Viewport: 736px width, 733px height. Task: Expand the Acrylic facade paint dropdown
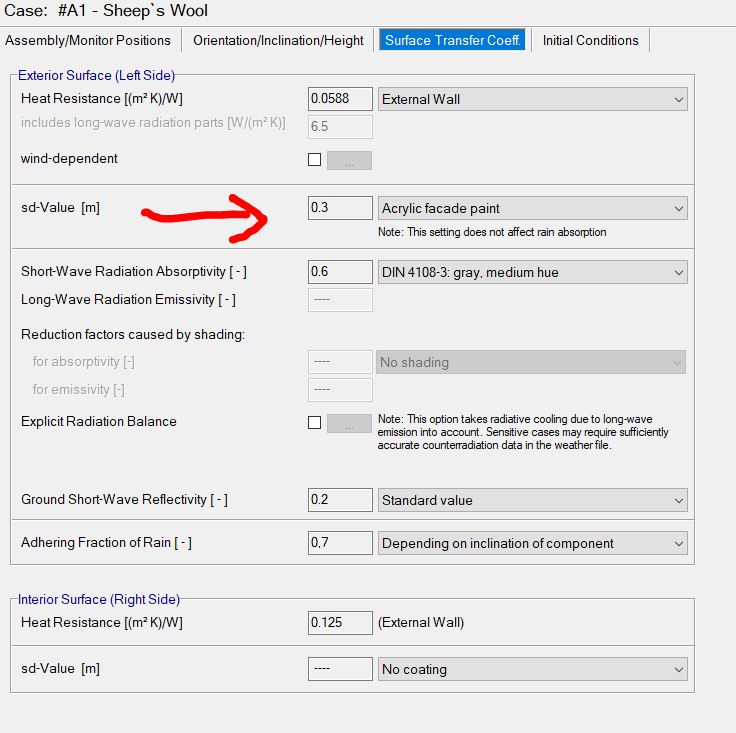(x=532, y=208)
